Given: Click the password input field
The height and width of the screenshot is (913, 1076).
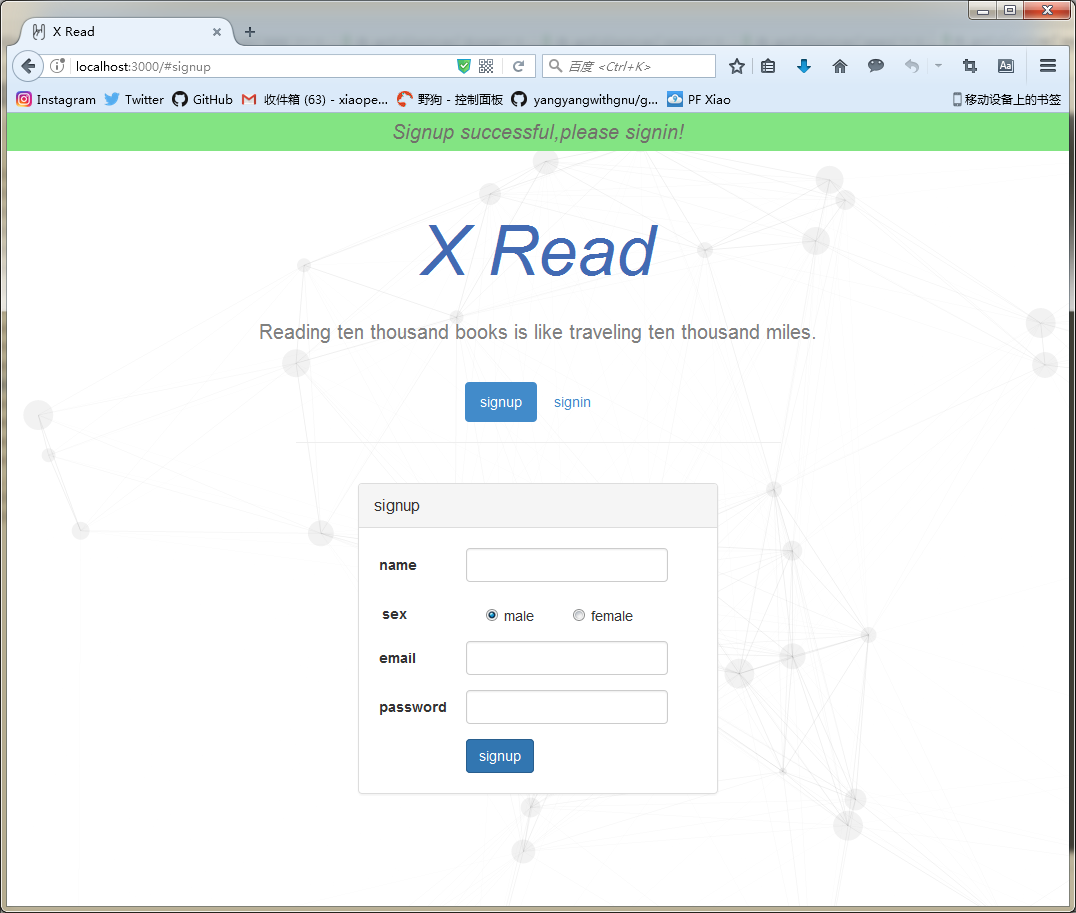Looking at the screenshot, I should tap(567, 707).
